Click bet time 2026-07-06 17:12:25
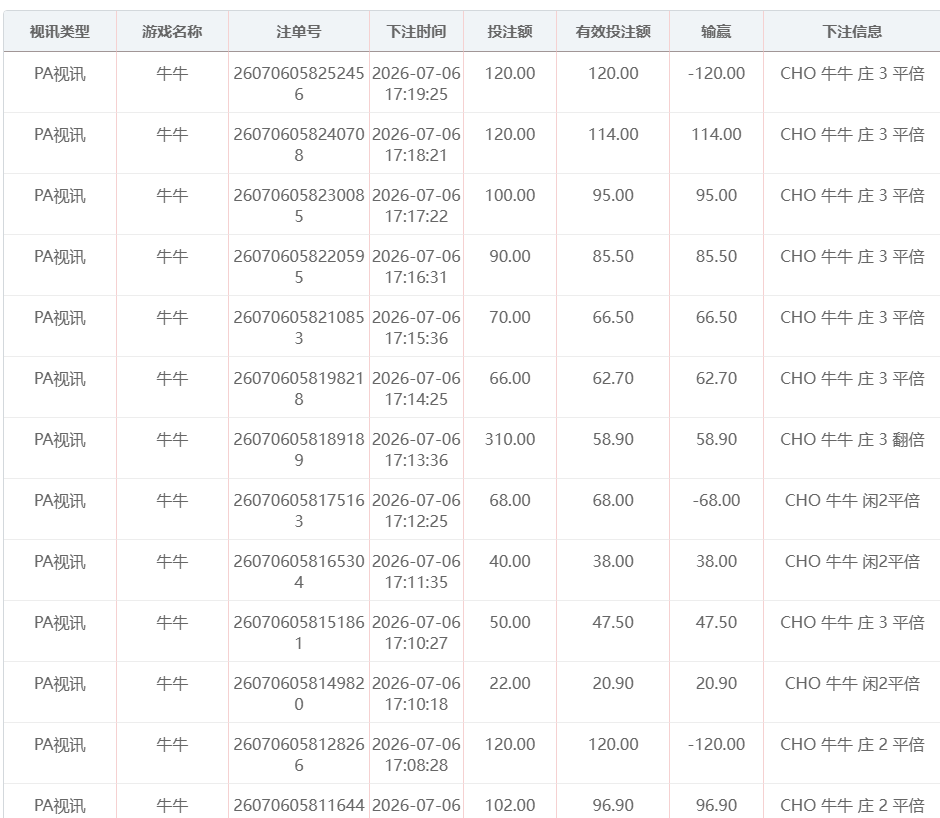Viewport: 940px width, 818px height. pyautogui.click(x=416, y=510)
